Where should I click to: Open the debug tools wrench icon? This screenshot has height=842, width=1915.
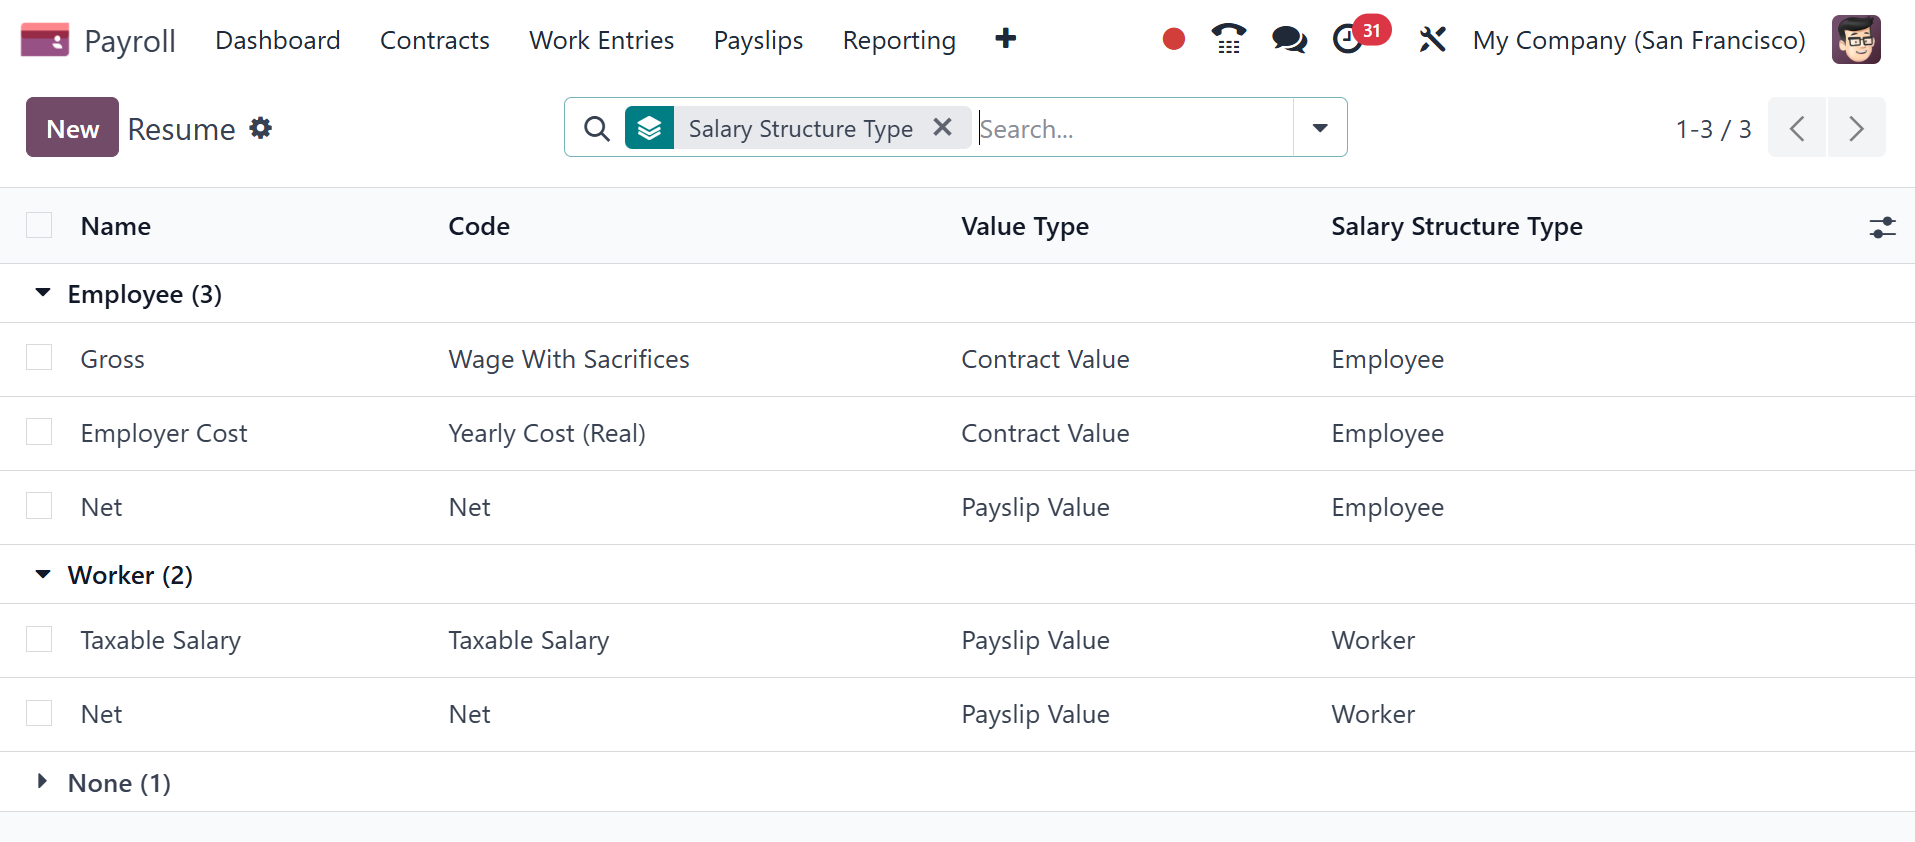pos(1432,39)
